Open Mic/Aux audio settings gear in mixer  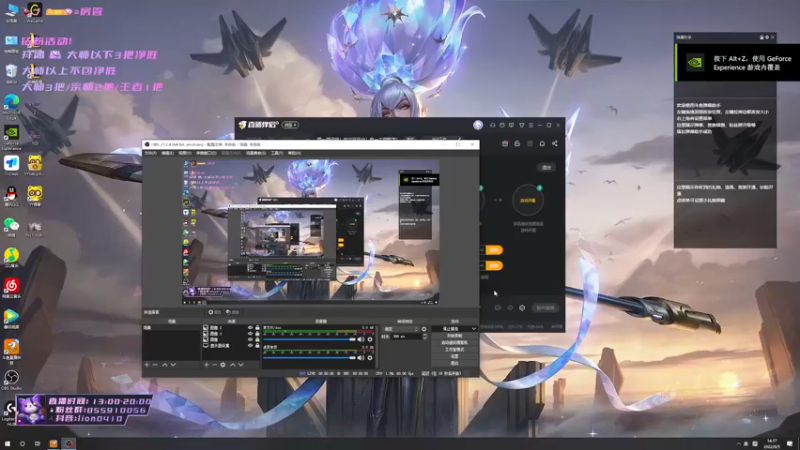[x=370, y=339]
